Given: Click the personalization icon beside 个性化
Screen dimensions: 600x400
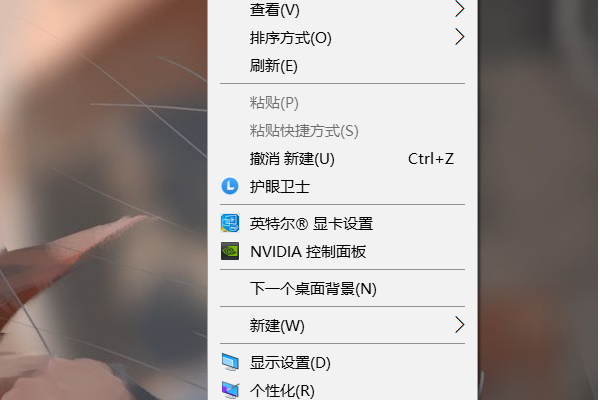Looking at the screenshot, I should pos(230,390).
